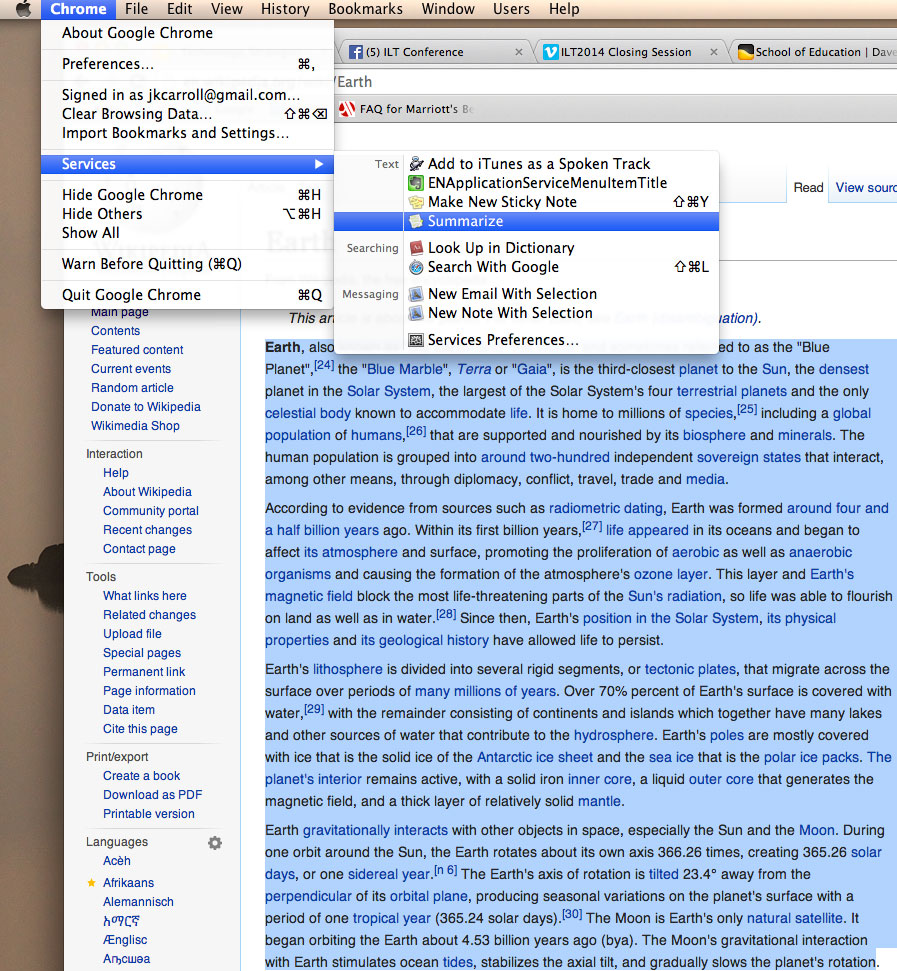Open the Donate to Wikipedia link
The height and width of the screenshot is (971, 897).
point(146,406)
